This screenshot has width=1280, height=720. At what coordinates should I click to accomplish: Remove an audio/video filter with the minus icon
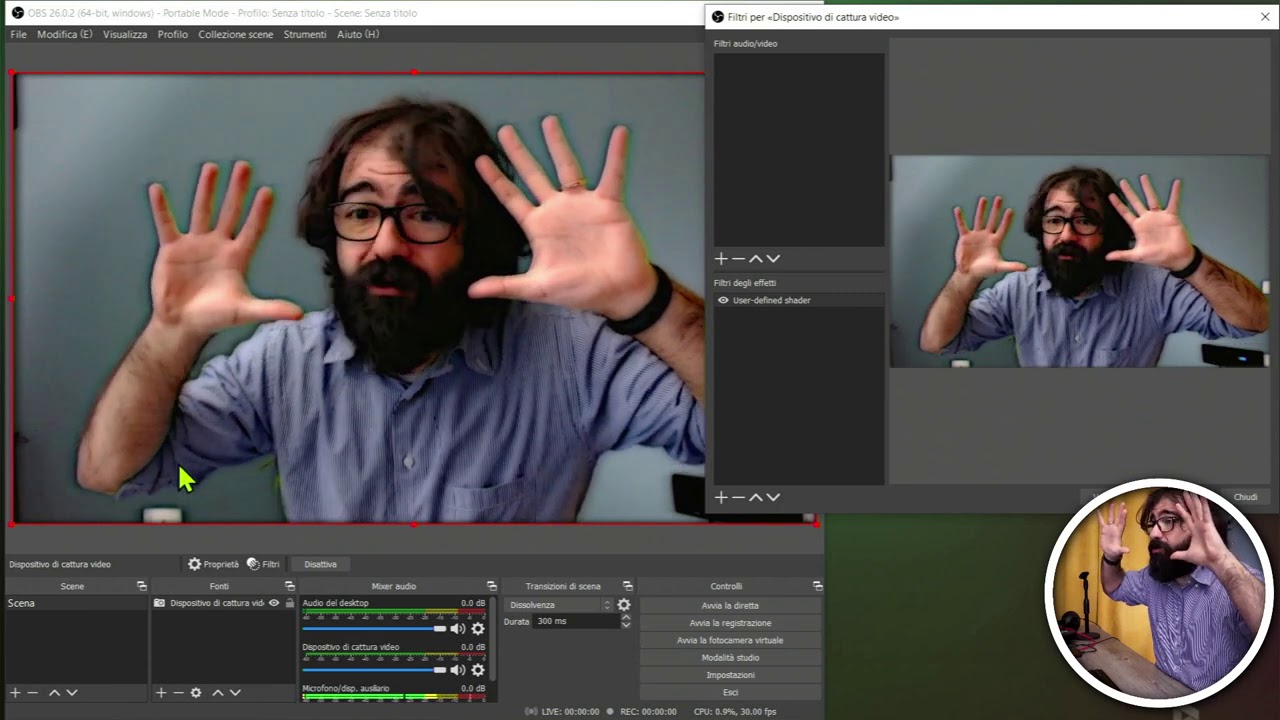pyautogui.click(x=738, y=258)
